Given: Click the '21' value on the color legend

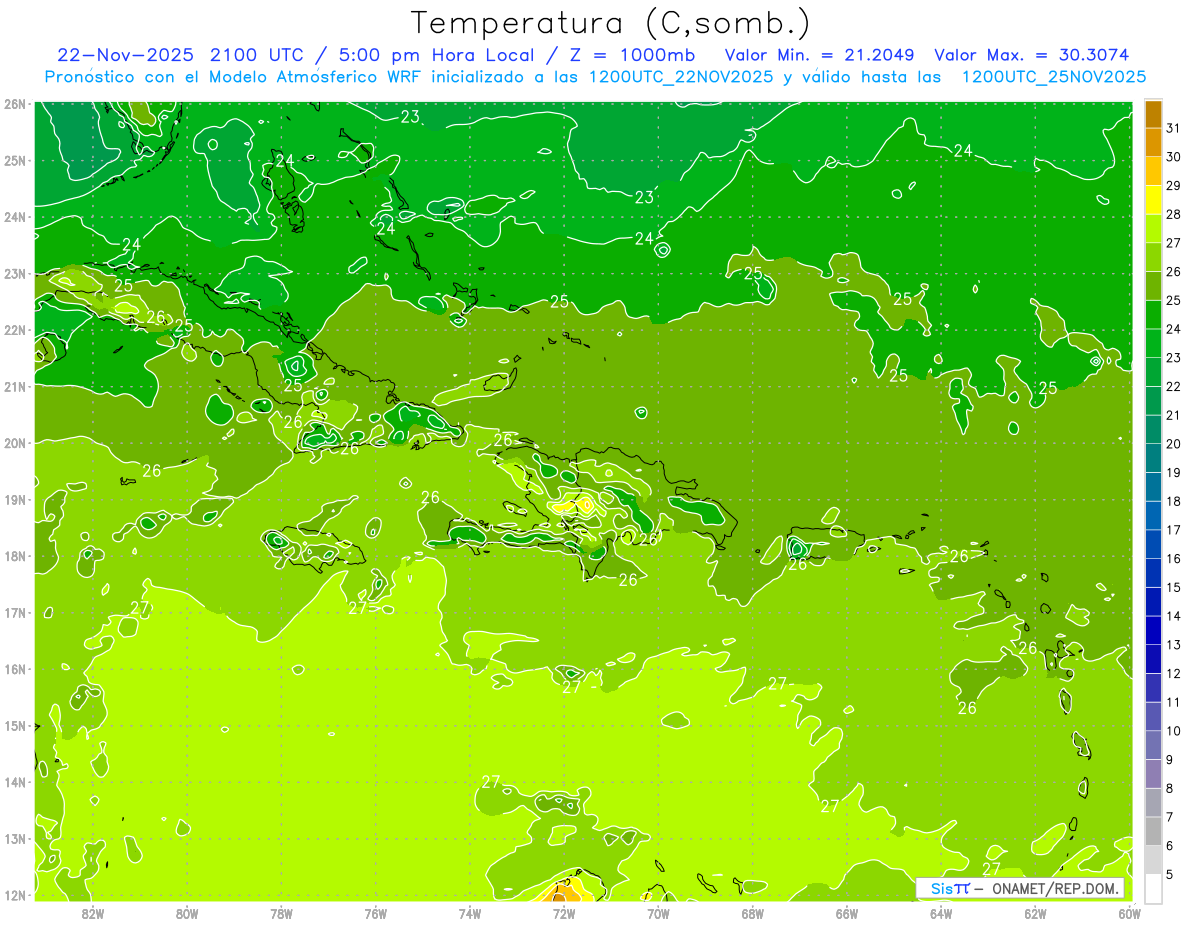Looking at the screenshot, I should coord(1173,415).
